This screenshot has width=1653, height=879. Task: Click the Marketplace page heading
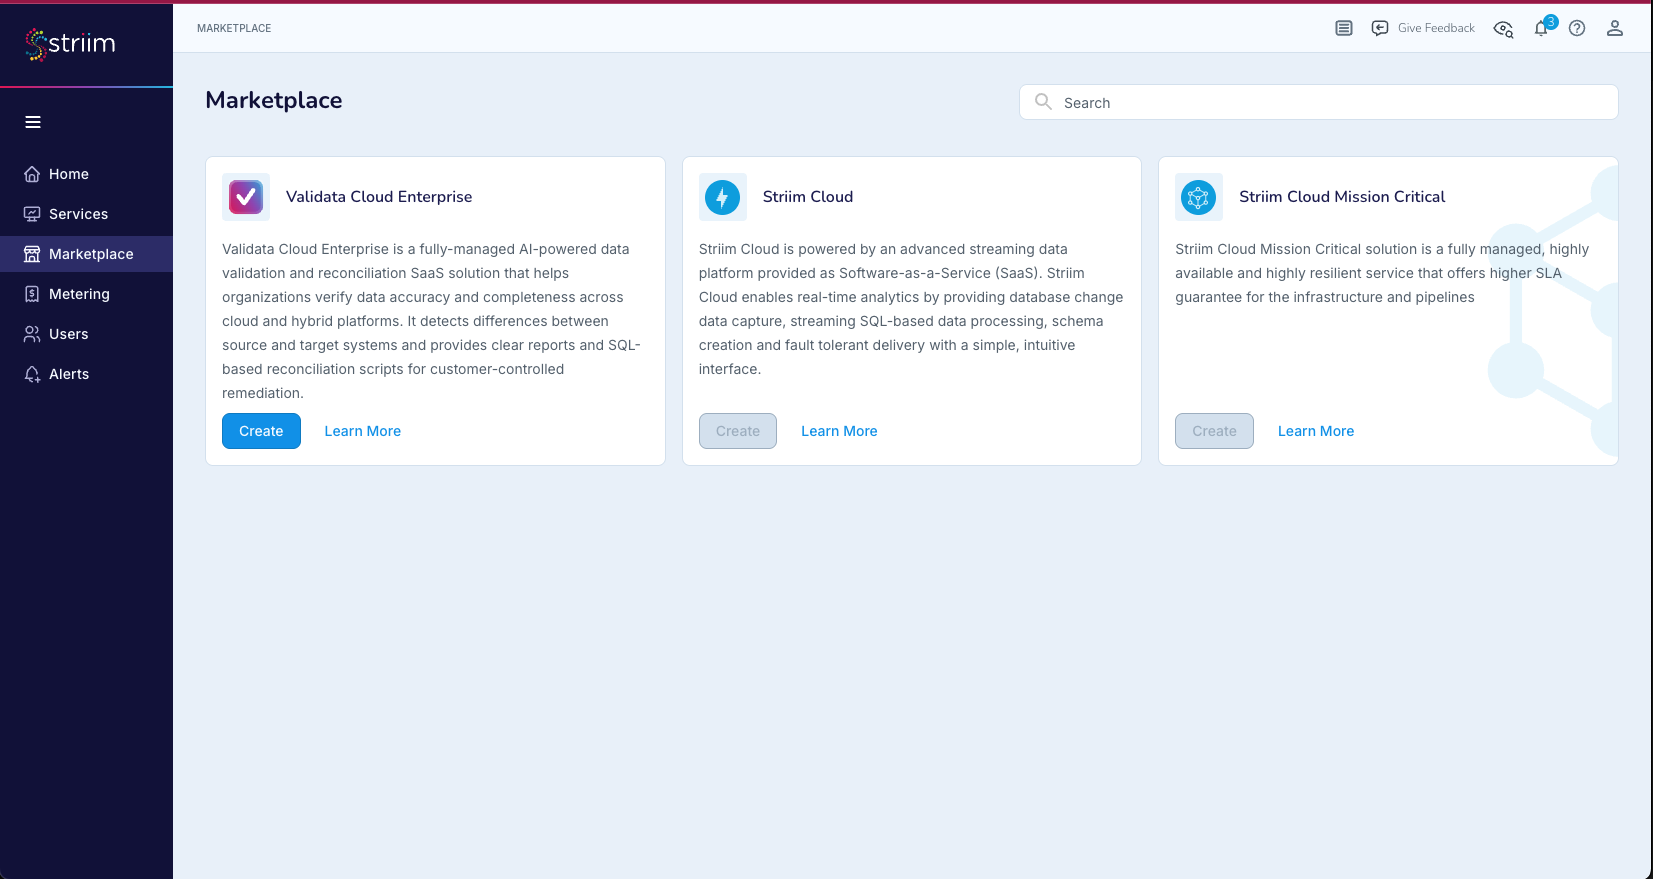click(x=274, y=100)
